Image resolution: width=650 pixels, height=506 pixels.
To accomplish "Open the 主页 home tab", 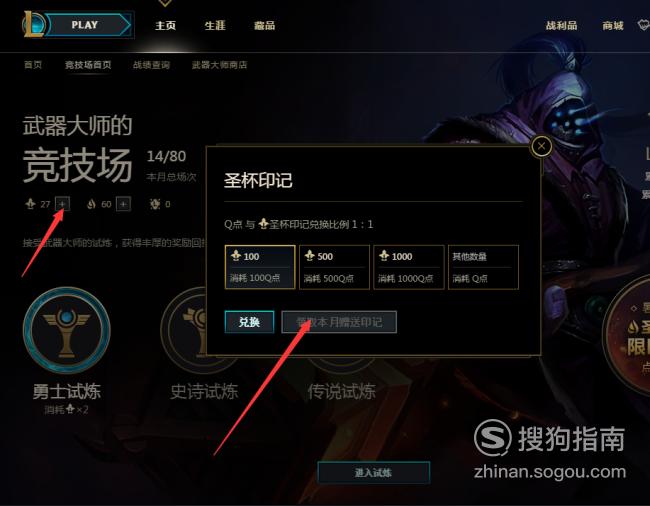I will (165, 25).
